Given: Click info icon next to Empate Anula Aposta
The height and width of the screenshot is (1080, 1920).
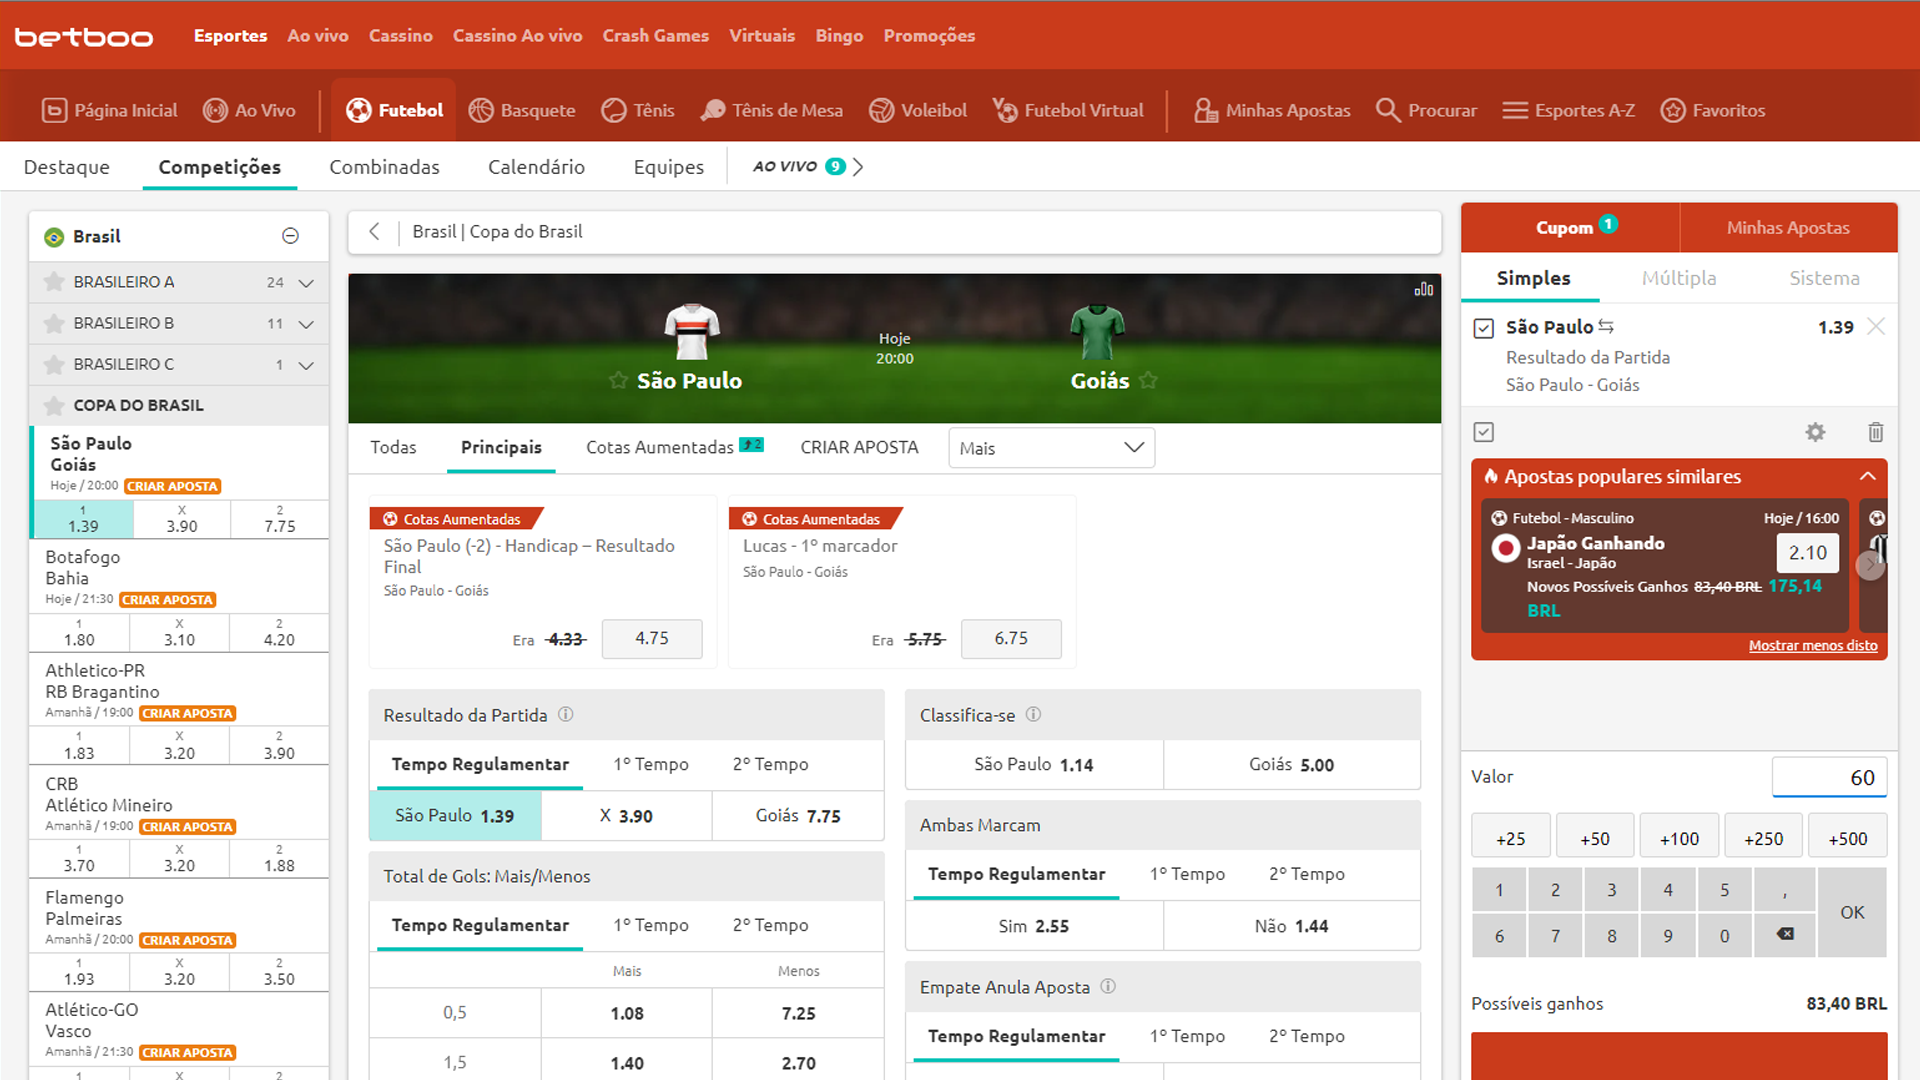Looking at the screenshot, I should 1108,986.
